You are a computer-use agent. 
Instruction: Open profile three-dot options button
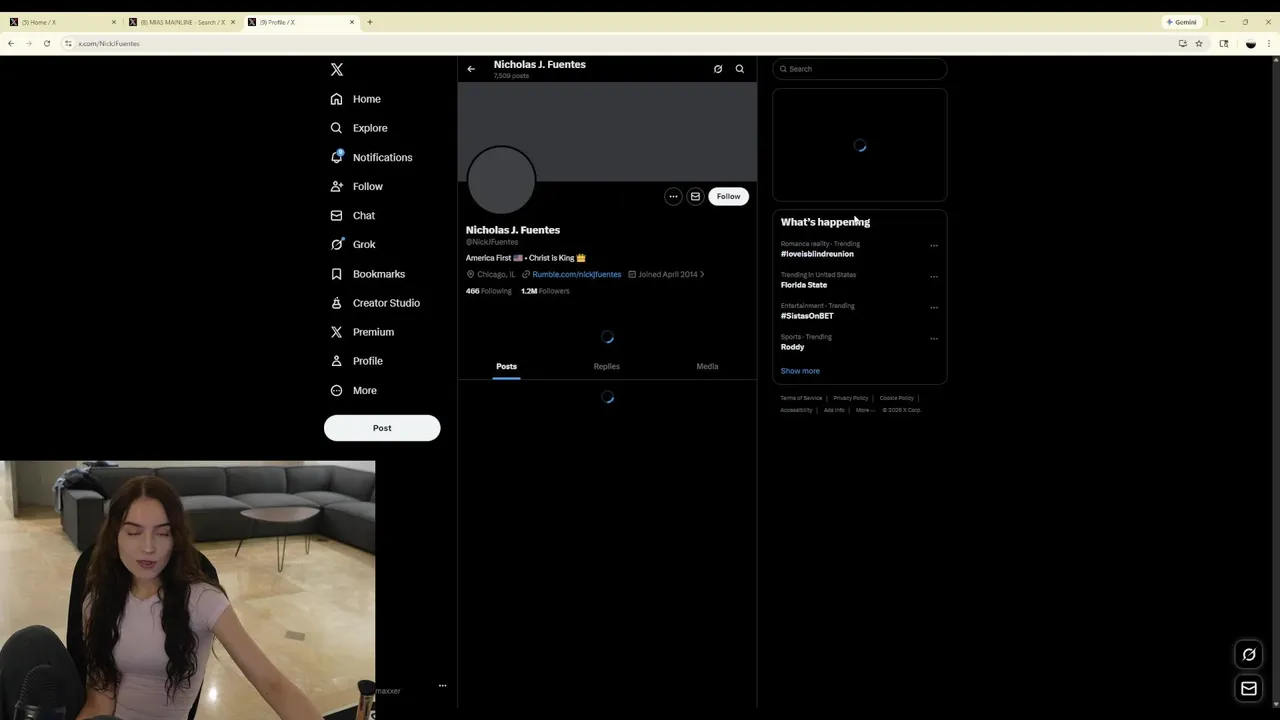tap(673, 196)
